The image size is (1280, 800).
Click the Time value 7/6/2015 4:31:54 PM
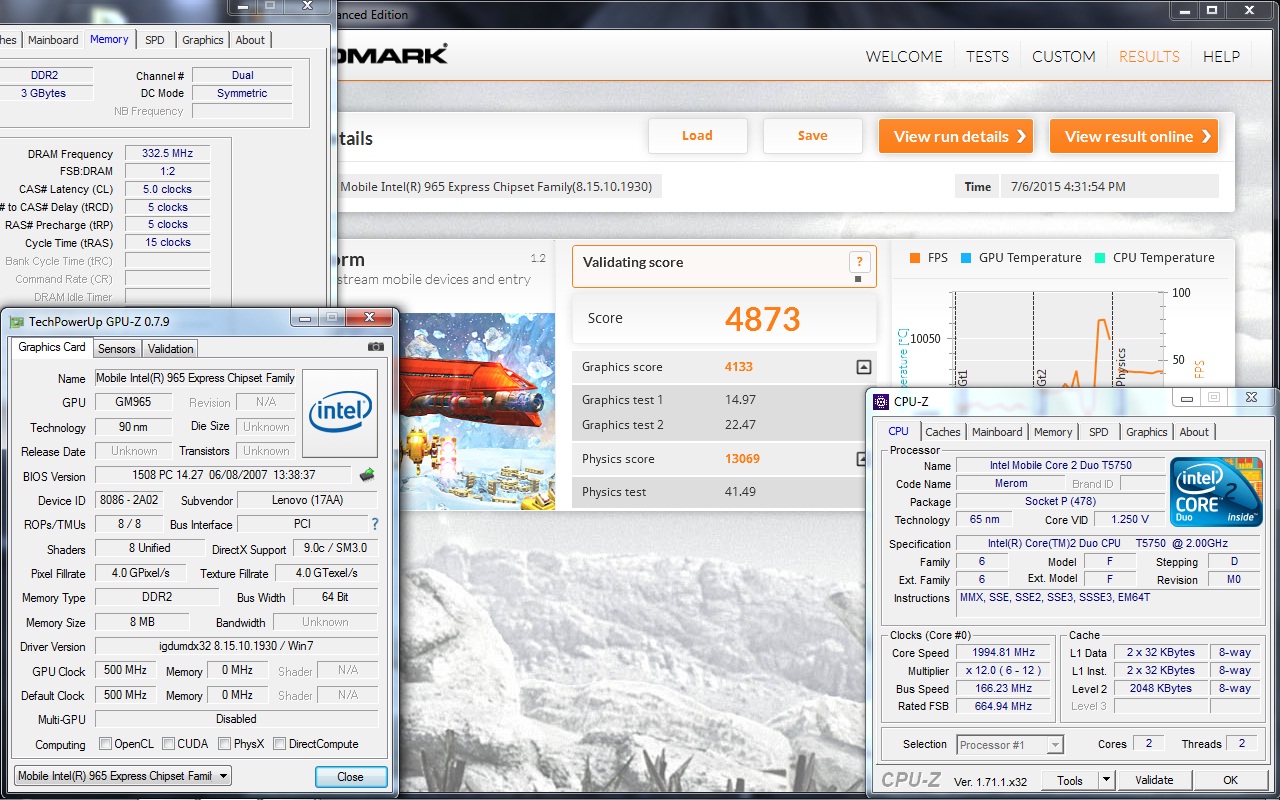point(1110,186)
